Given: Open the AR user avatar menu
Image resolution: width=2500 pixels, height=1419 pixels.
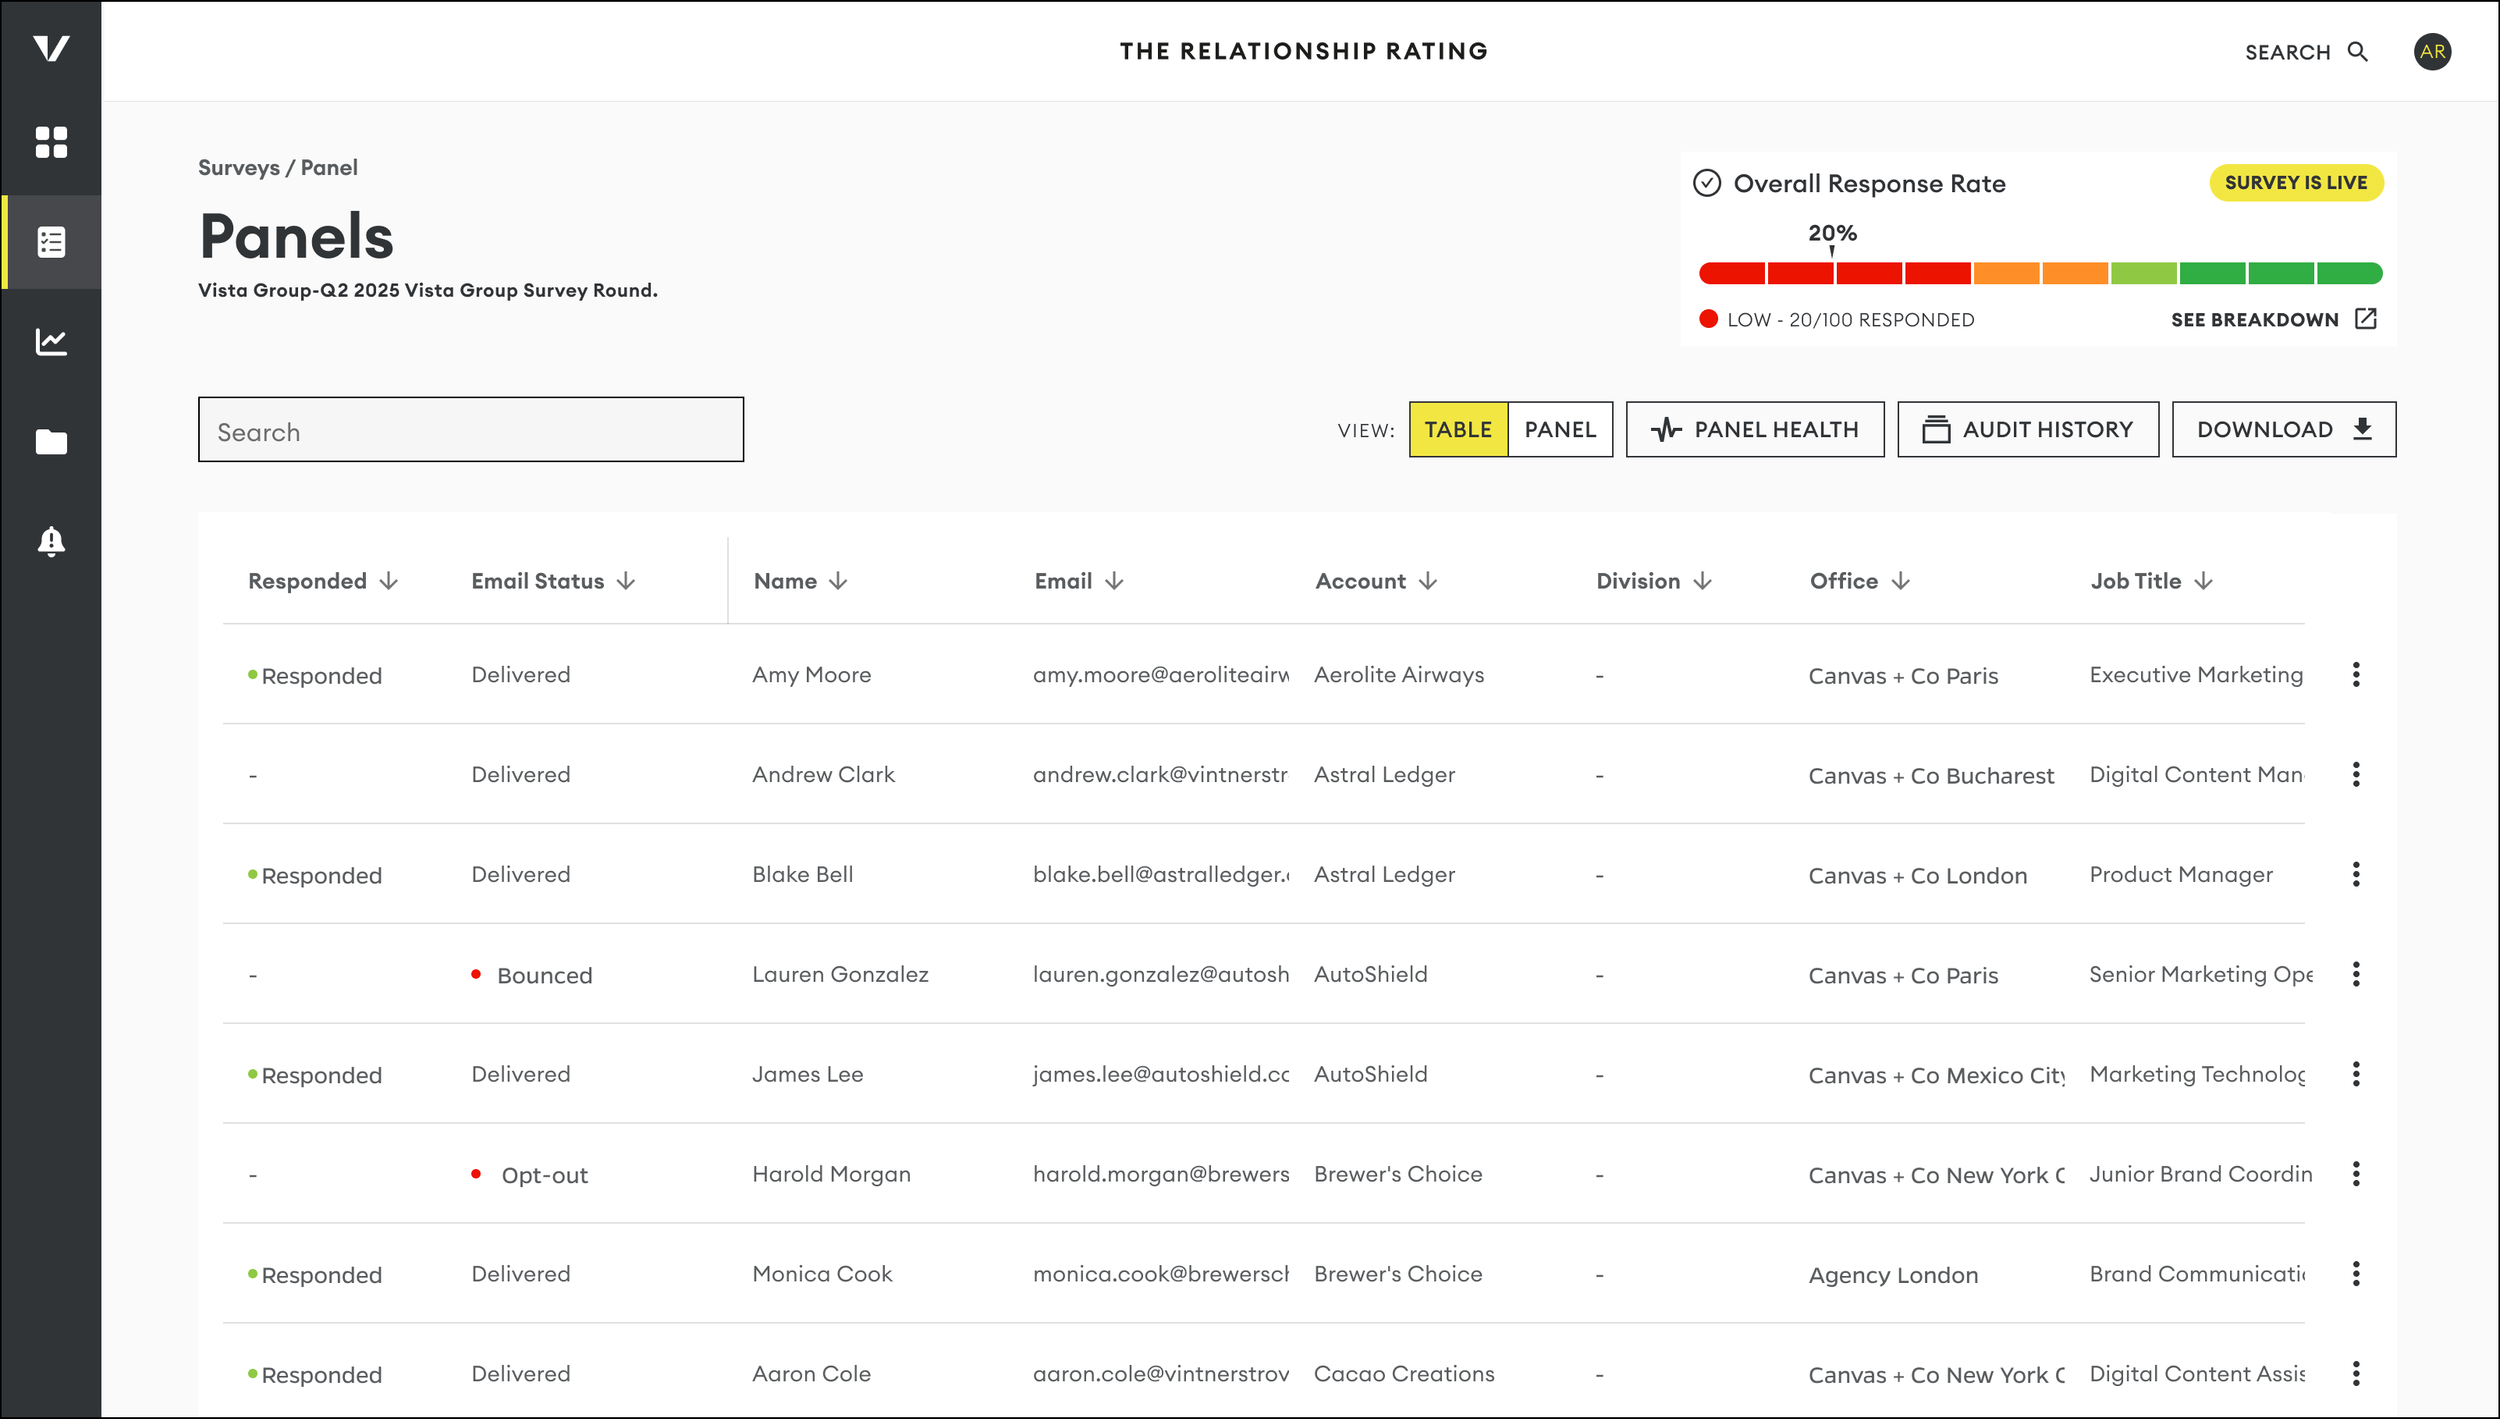Looking at the screenshot, I should tap(2432, 52).
